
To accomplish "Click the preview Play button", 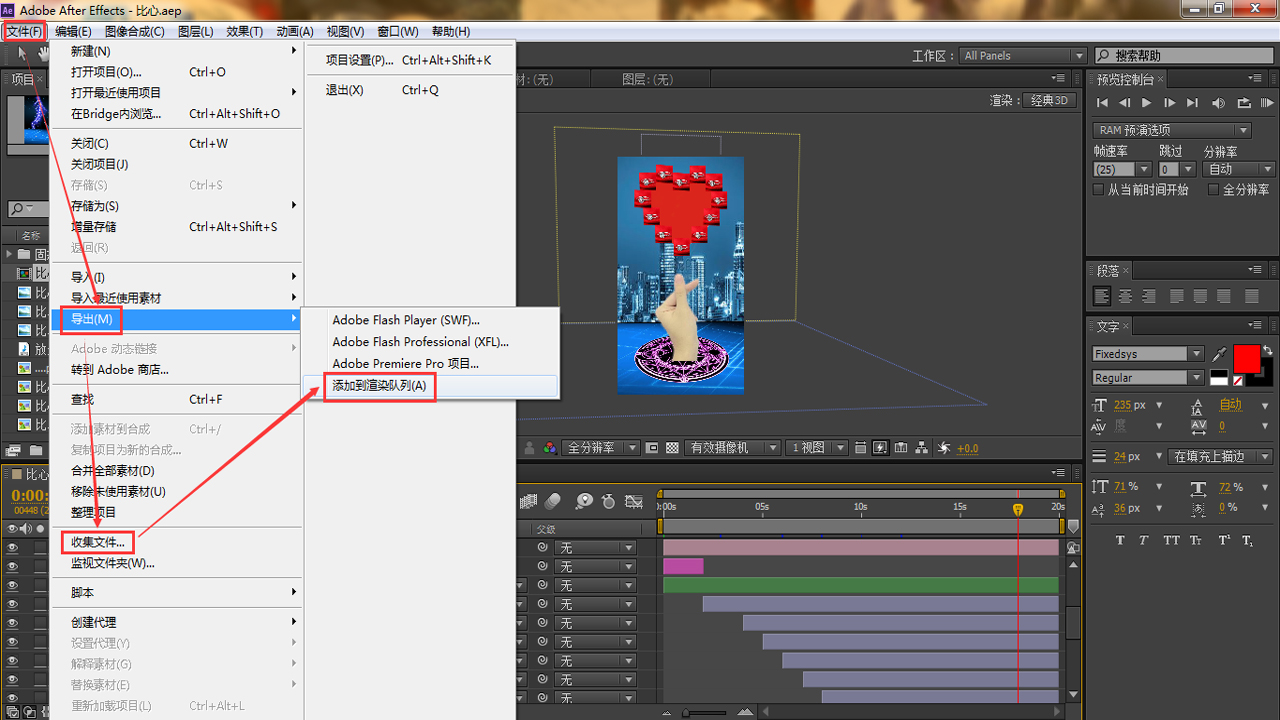I will pyautogui.click(x=1146, y=103).
